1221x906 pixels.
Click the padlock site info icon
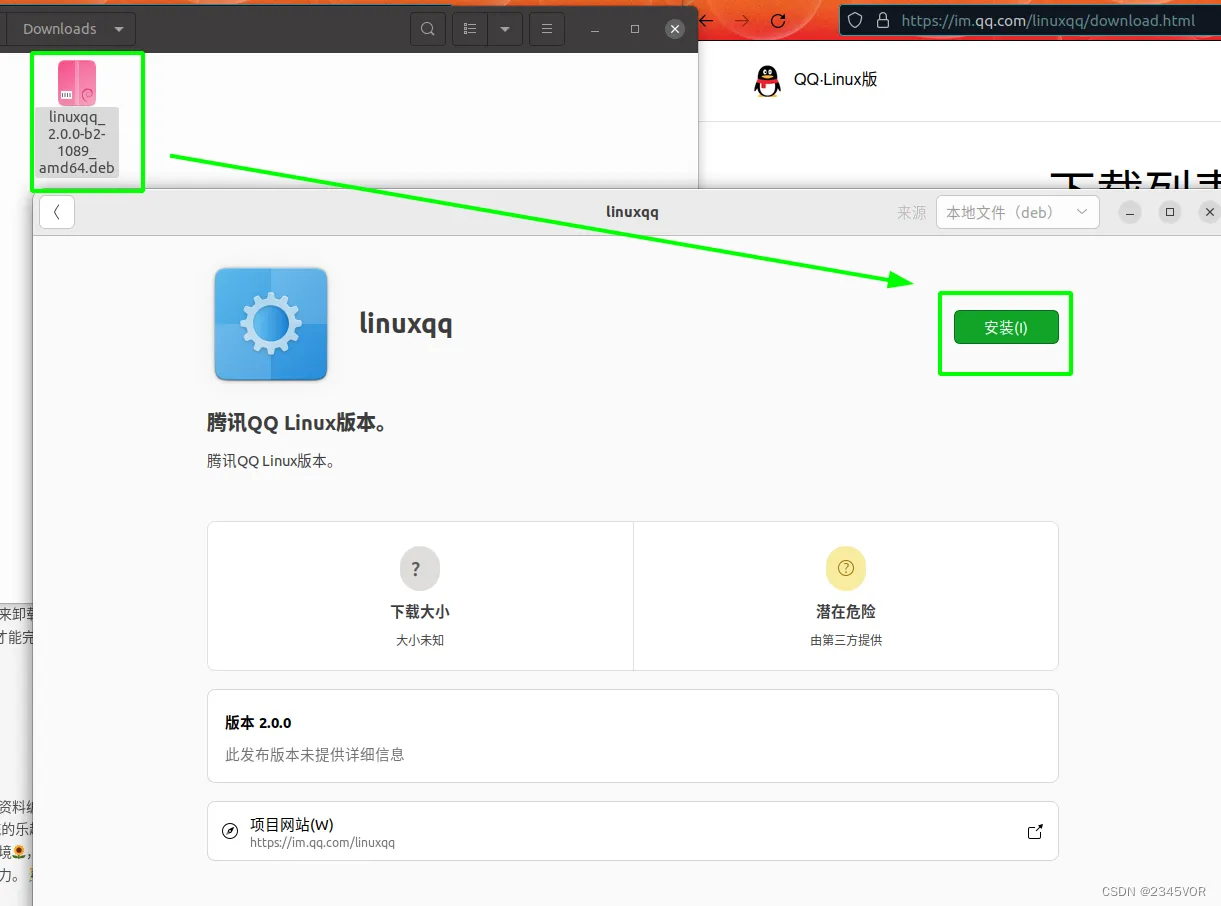[882, 20]
